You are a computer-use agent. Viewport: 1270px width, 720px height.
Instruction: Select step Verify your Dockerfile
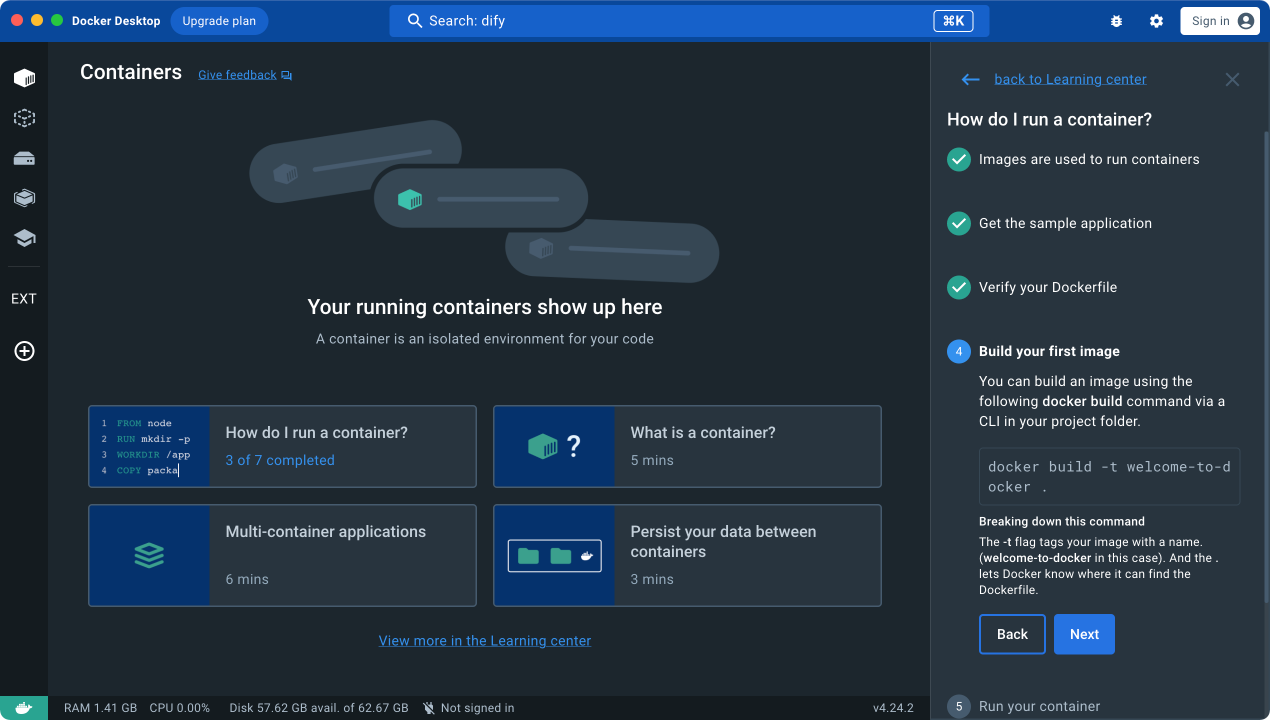[x=1048, y=288]
